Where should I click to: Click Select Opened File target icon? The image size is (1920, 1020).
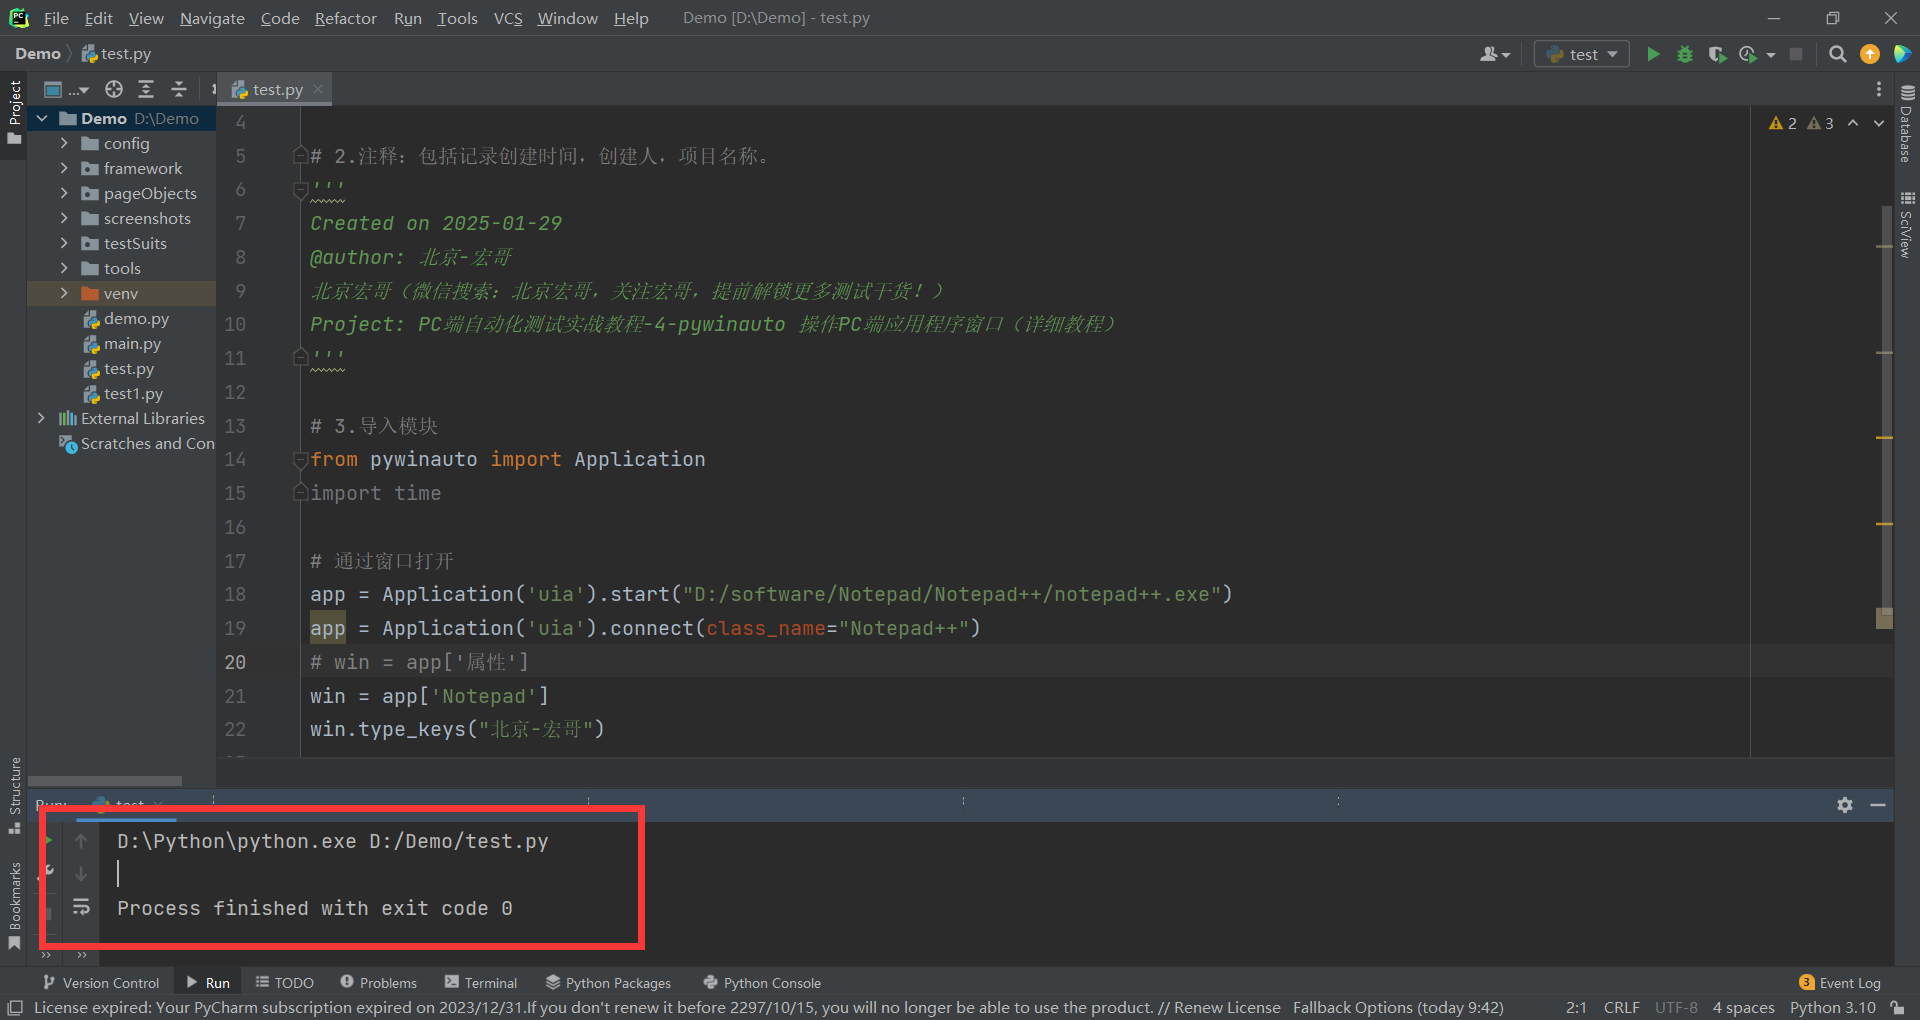(x=114, y=89)
